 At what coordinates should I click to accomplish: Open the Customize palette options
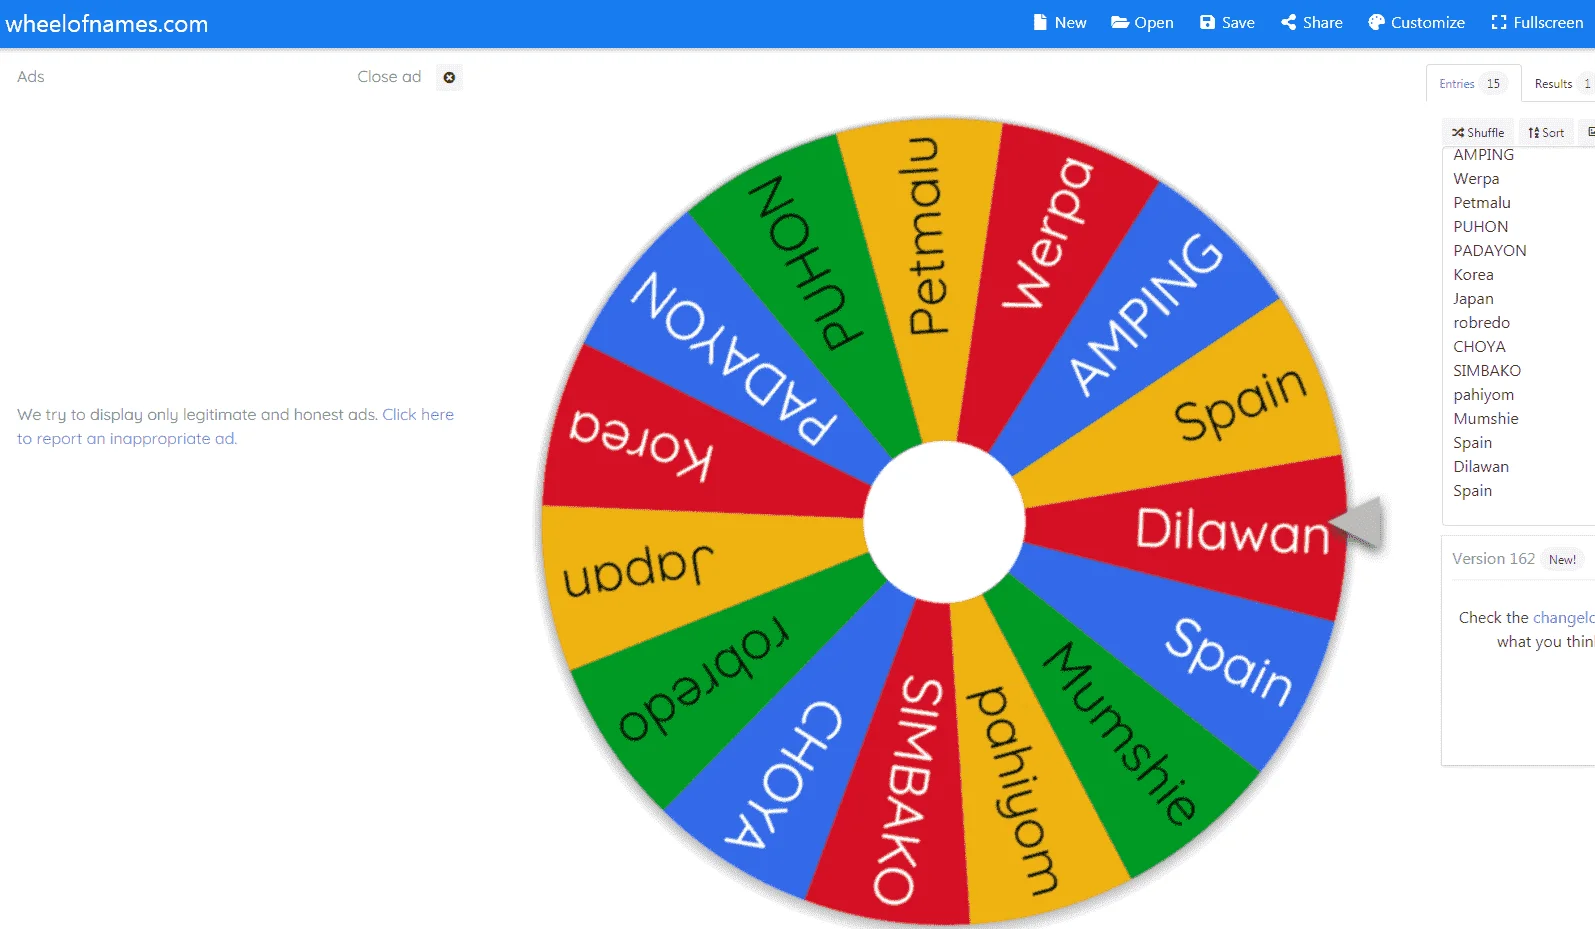click(1416, 22)
